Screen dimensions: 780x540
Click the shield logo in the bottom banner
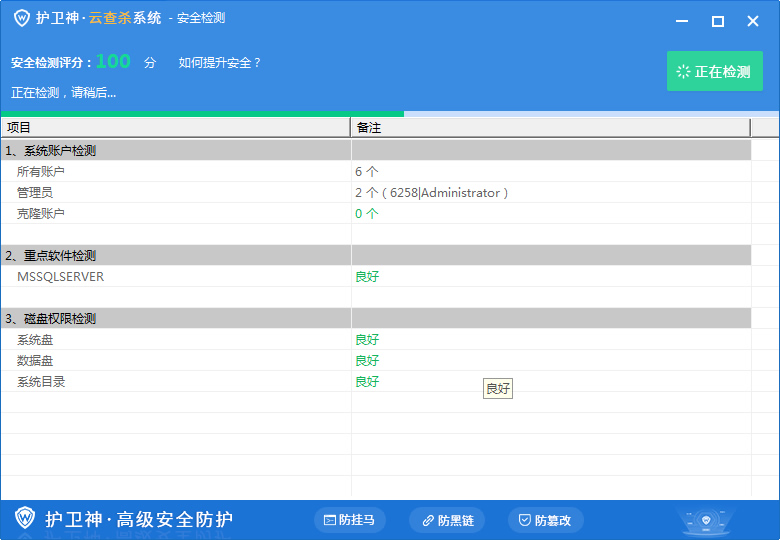[x=25, y=519]
